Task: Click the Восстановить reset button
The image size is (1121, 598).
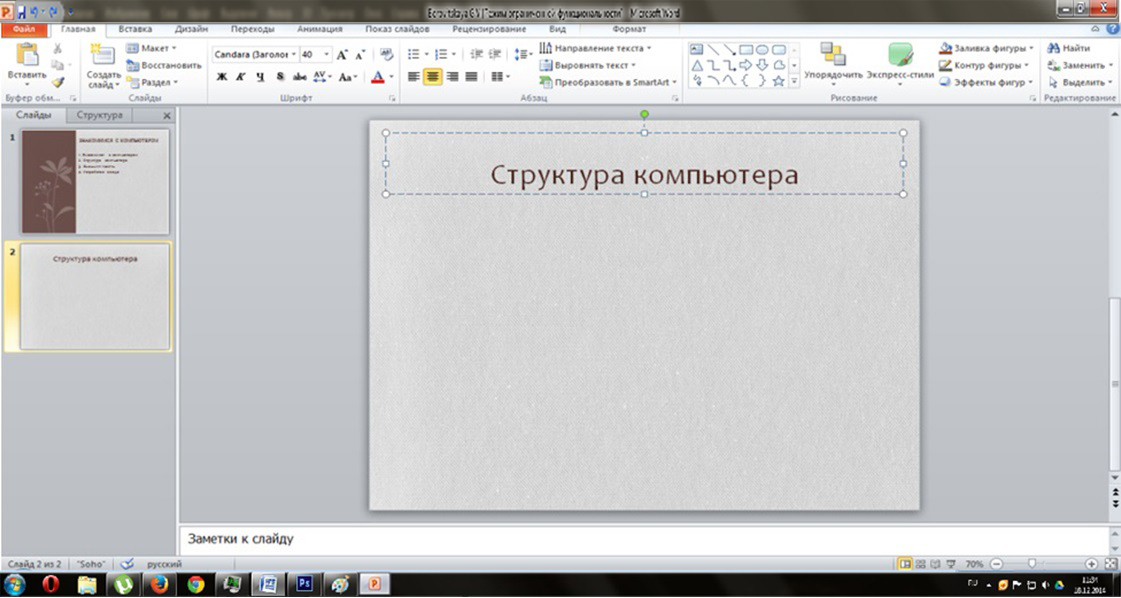Action: [x=163, y=65]
